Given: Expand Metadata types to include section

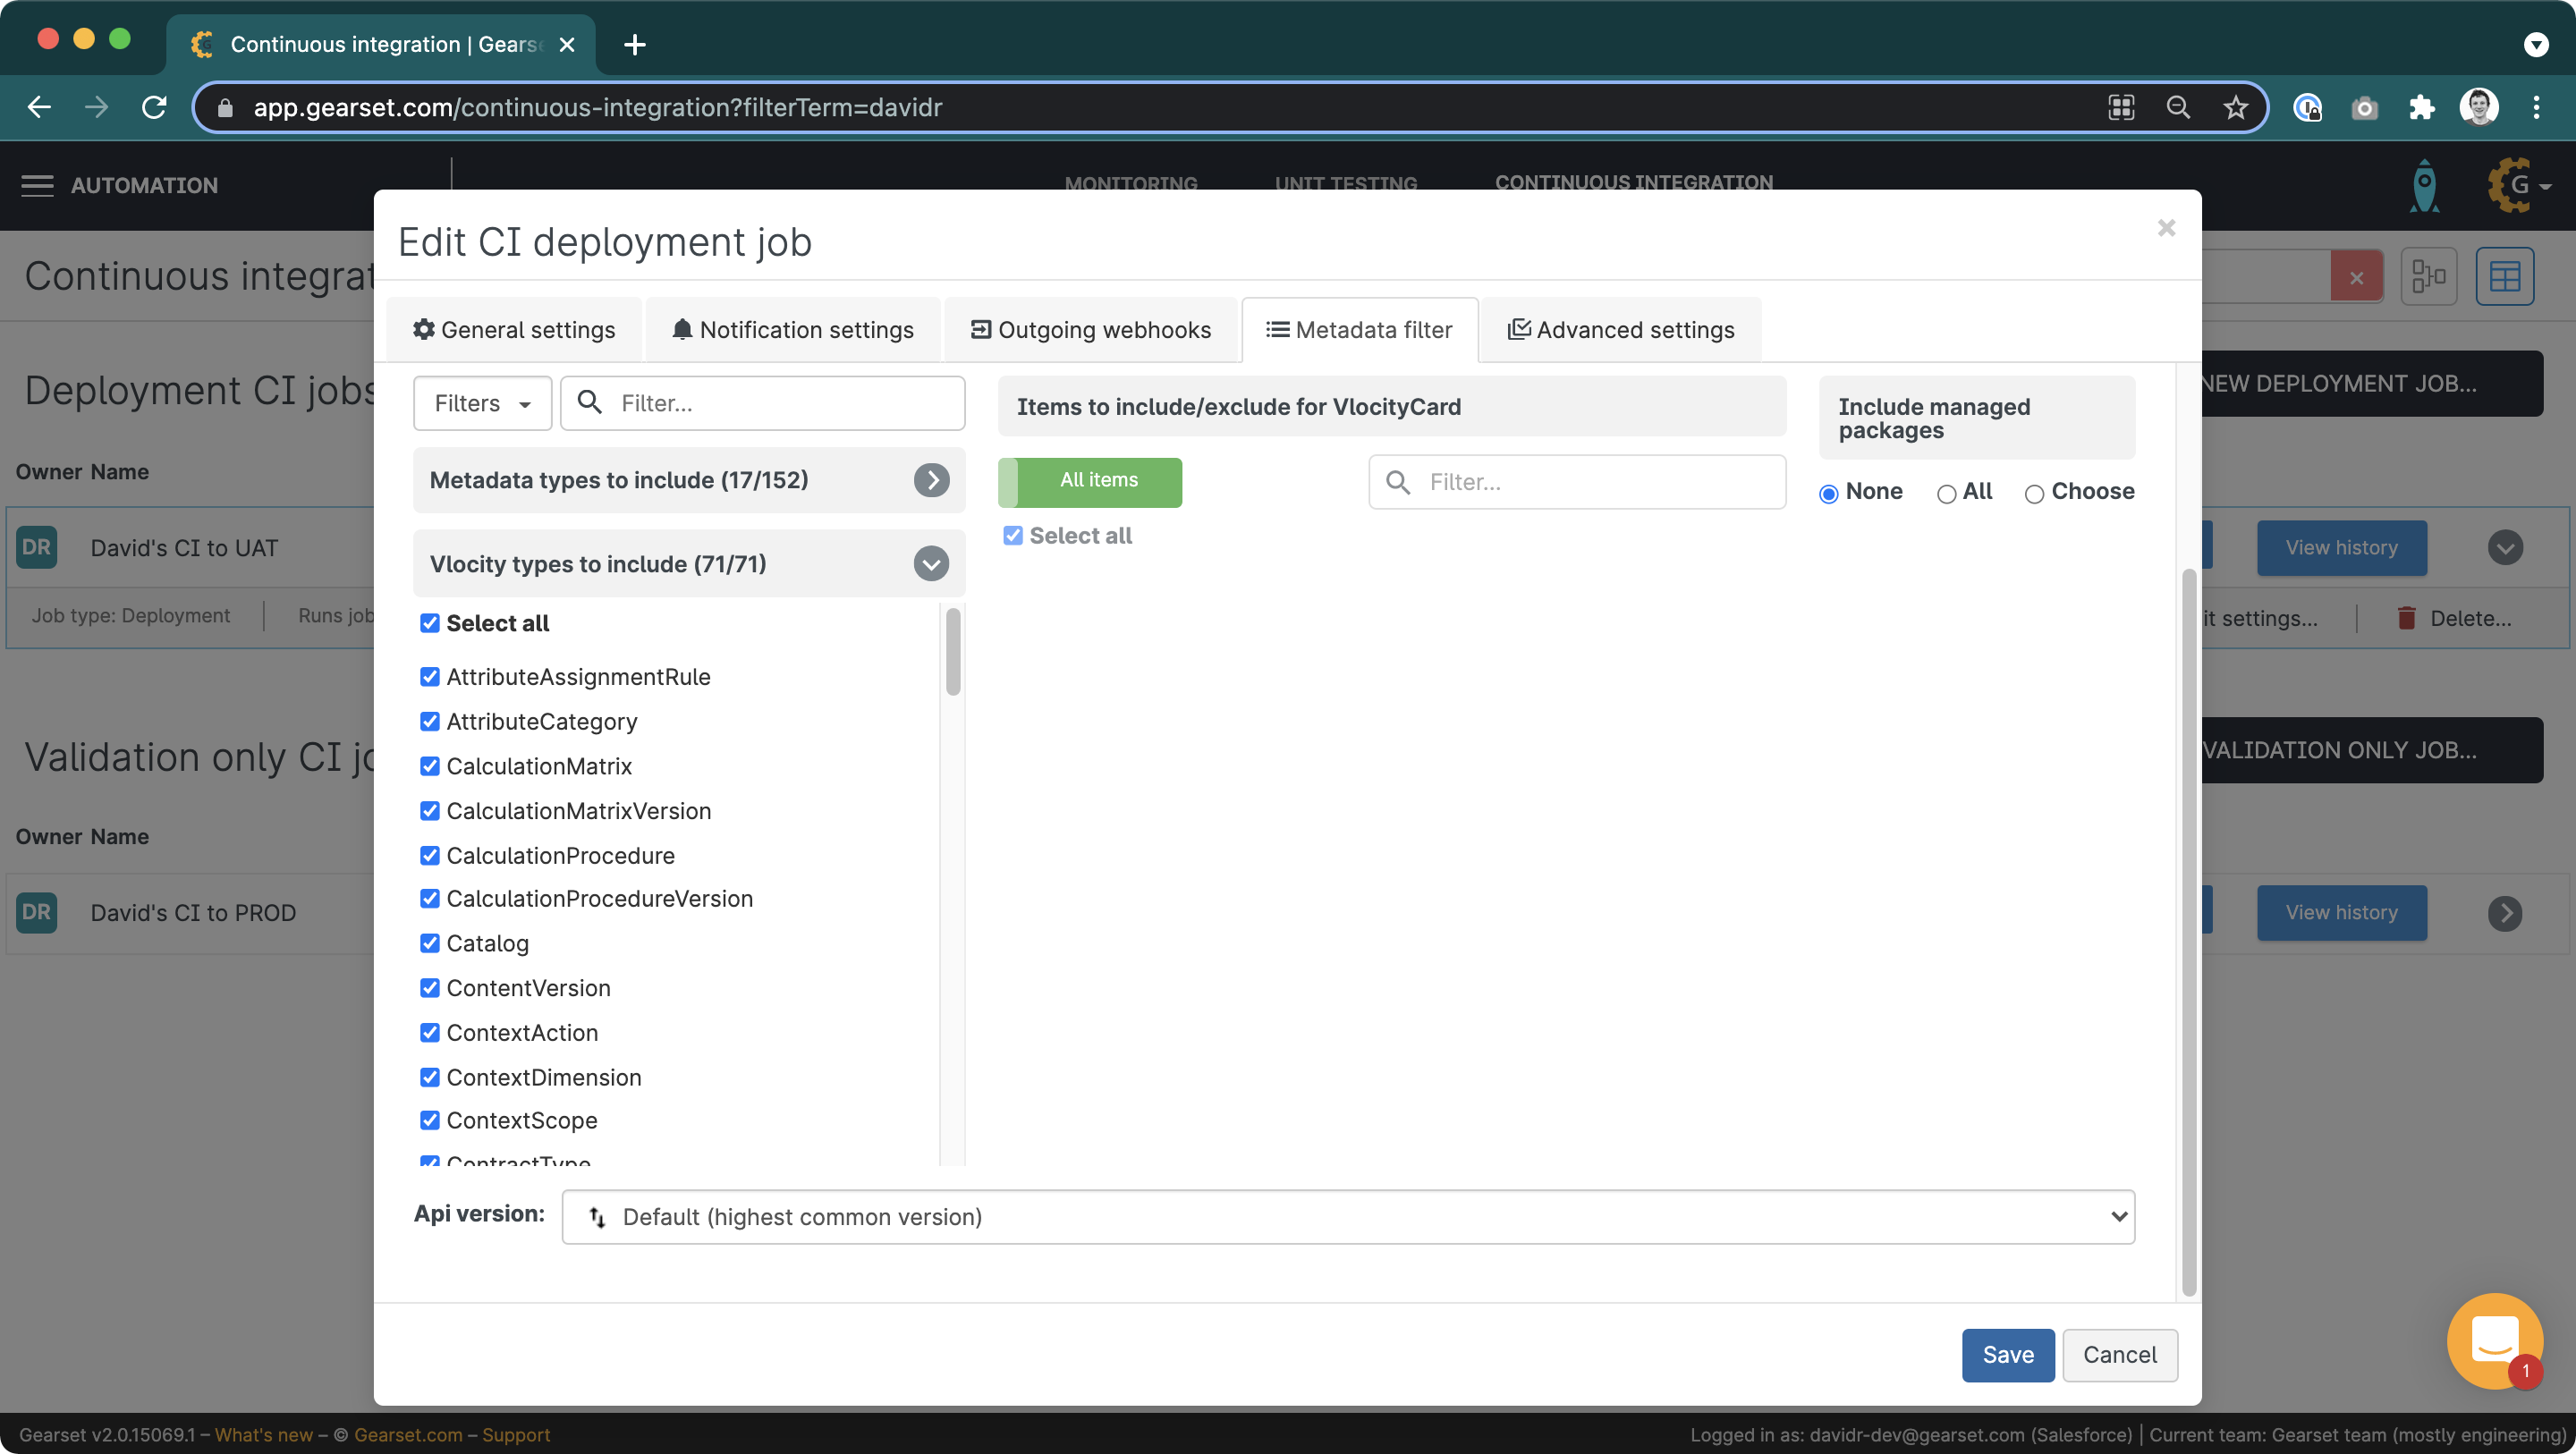Looking at the screenshot, I should pos(931,480).
